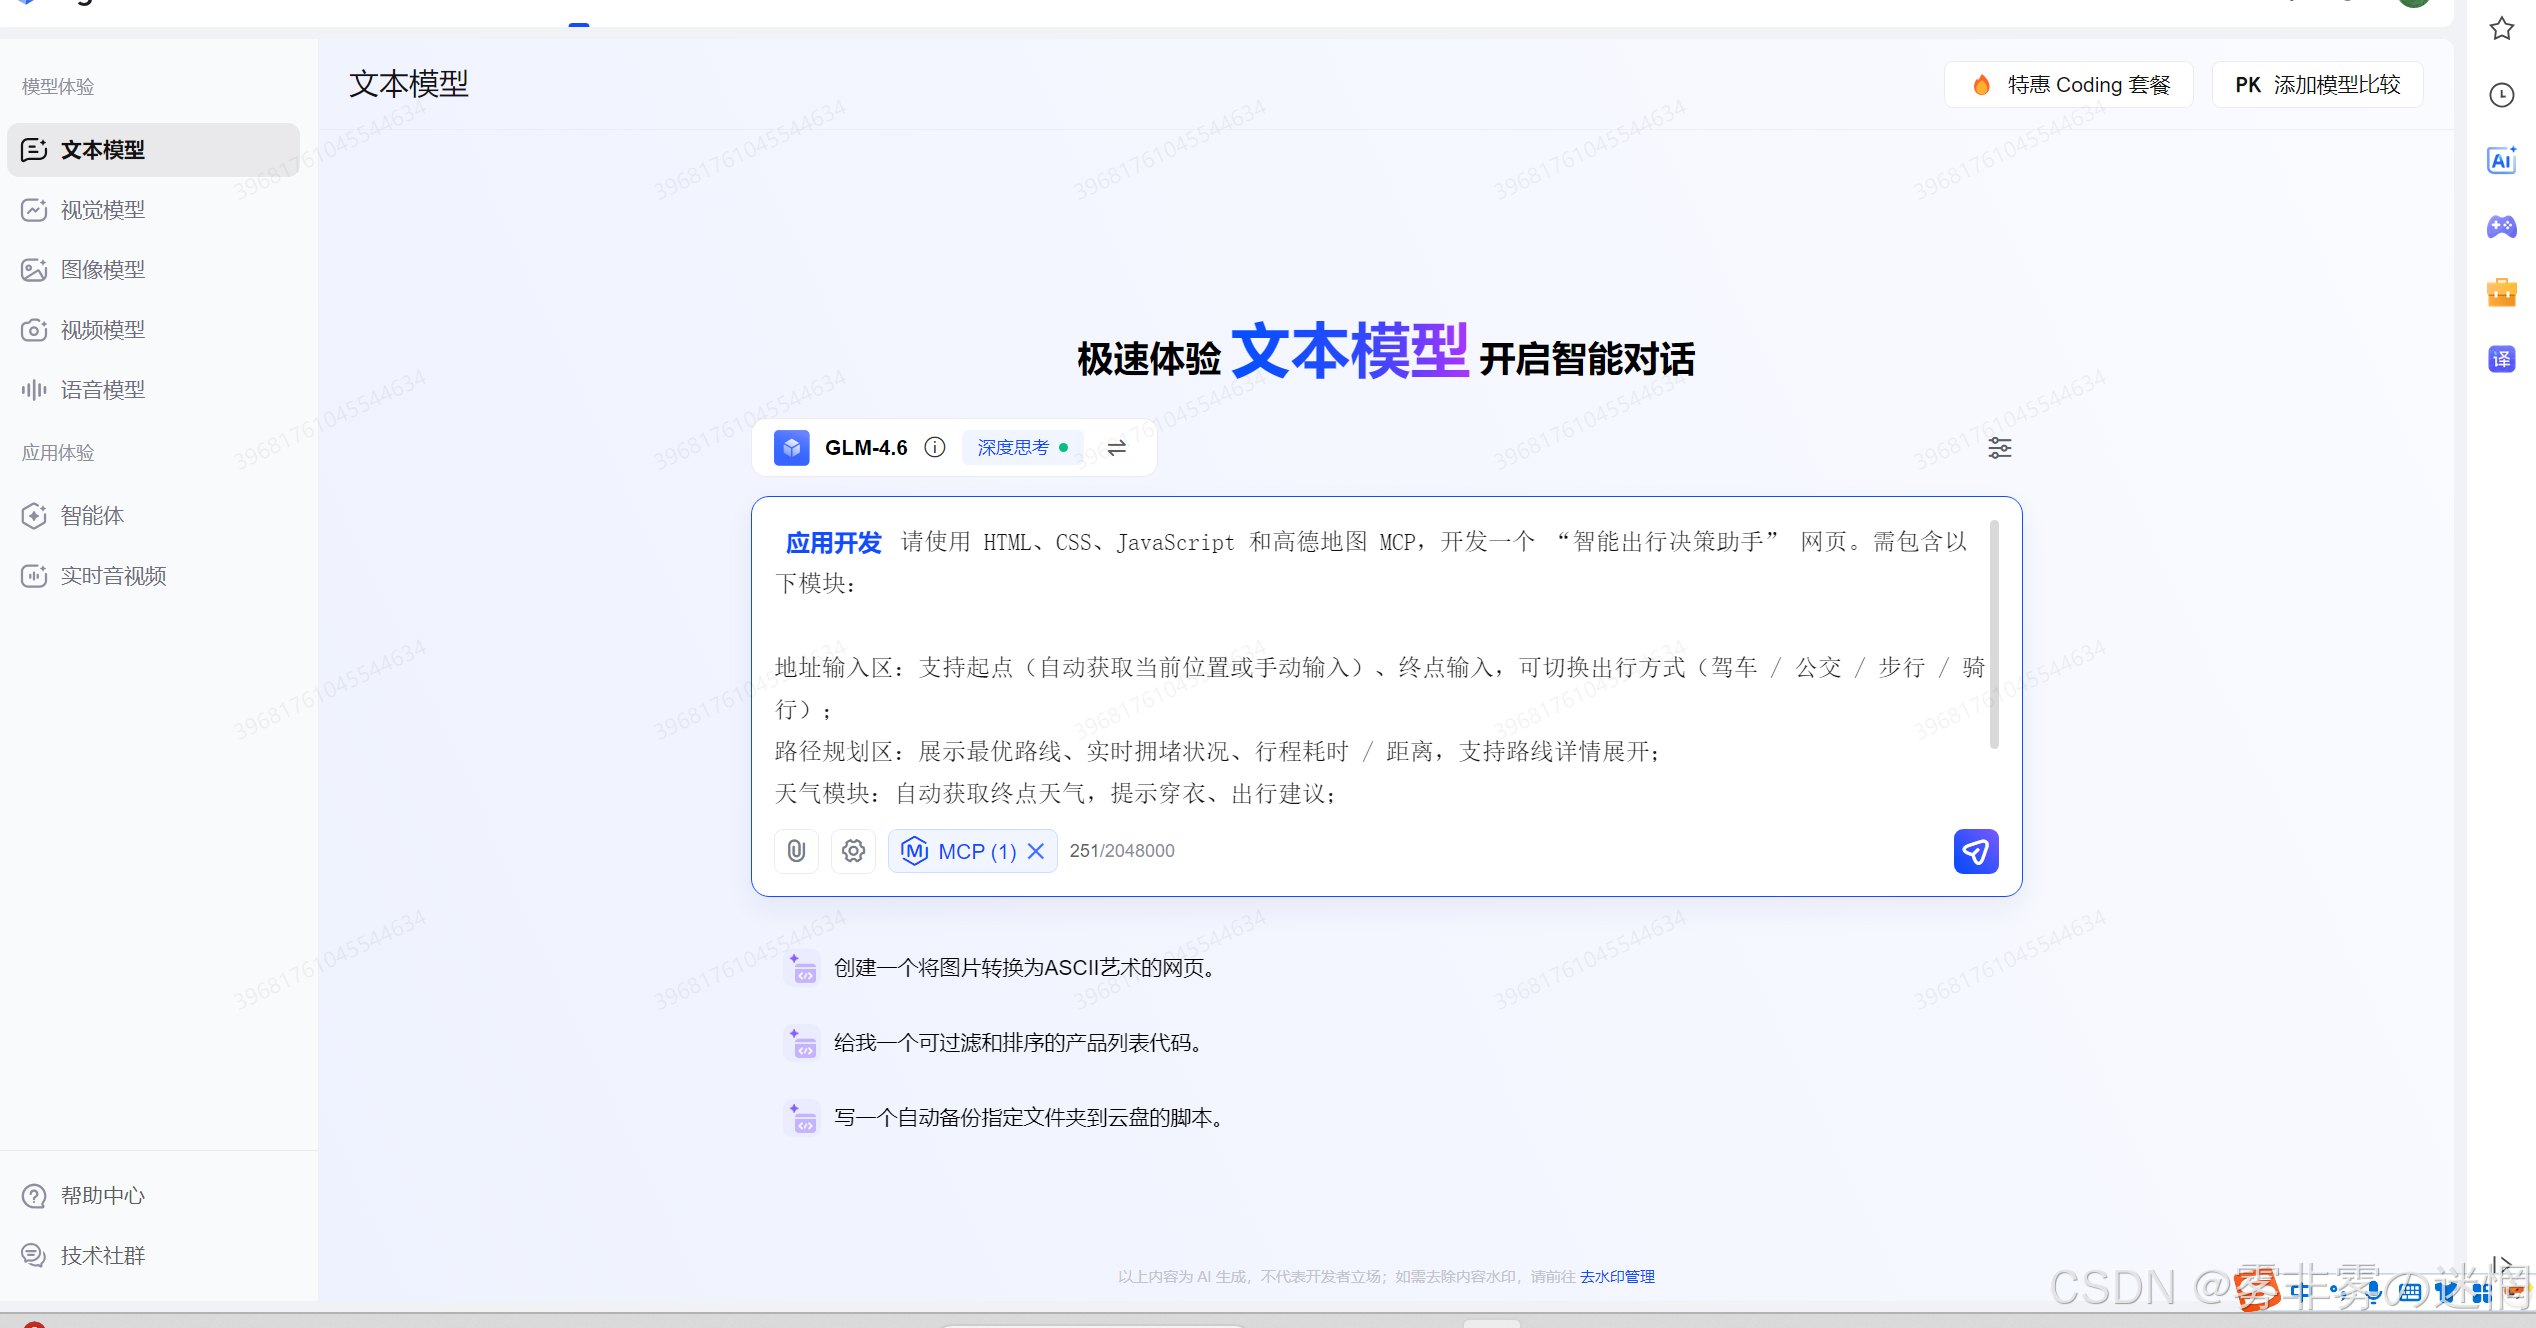Go to 语音模型 sidebar item
Image resolution: width=2536 pixels, height=1328 pixels.
[x=103, y=390]
